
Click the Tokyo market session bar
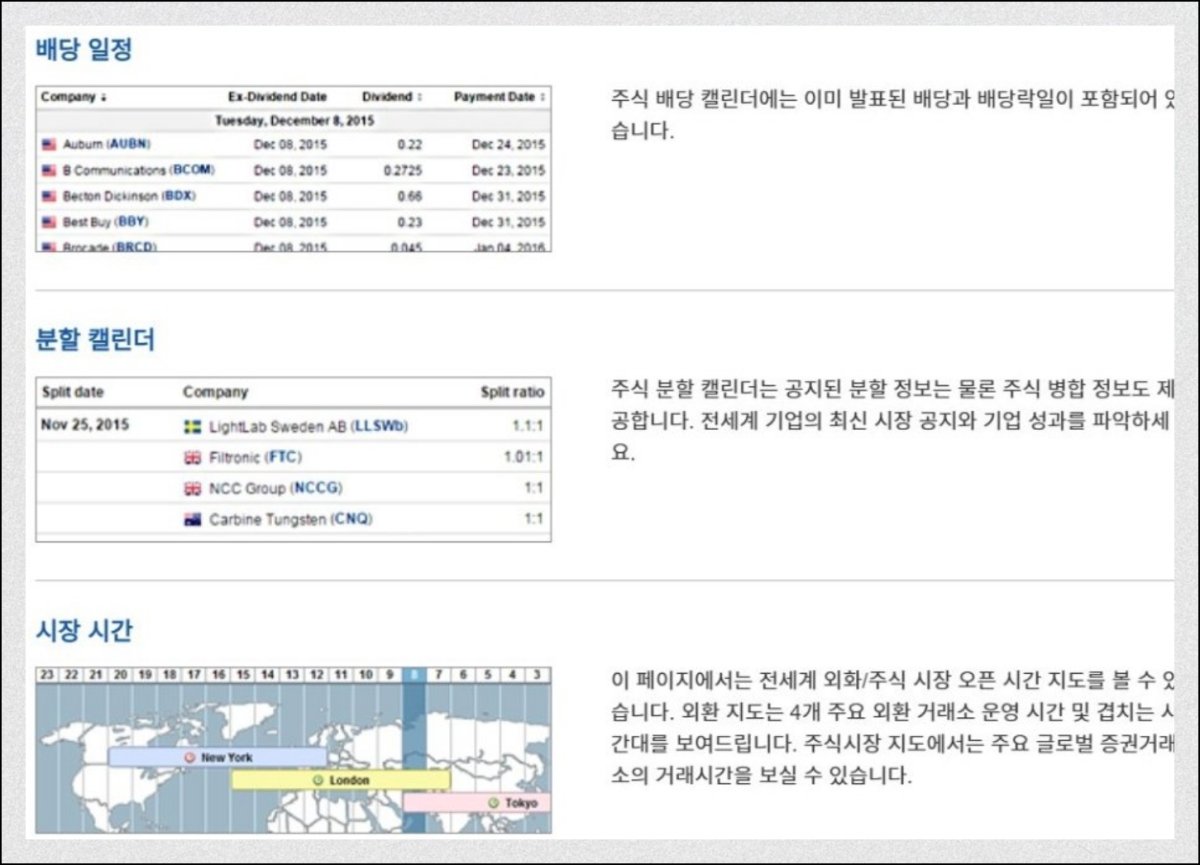pos(477,803)
